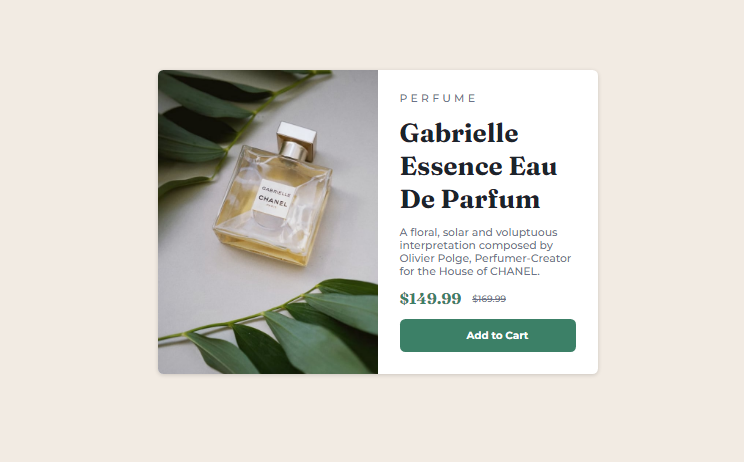
Task: Click the crossed-out $169.99 original price
Action: point(489,299)
